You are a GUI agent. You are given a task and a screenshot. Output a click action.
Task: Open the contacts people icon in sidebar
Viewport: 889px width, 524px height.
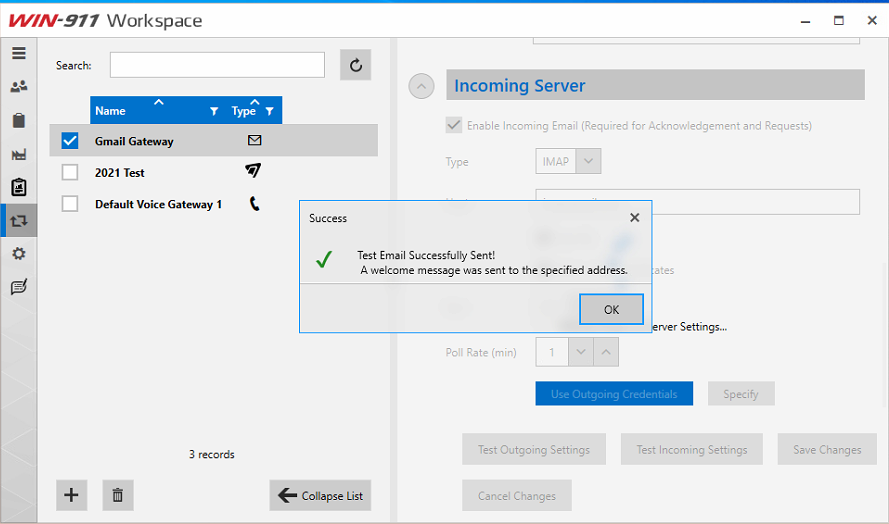coord(18,87)
